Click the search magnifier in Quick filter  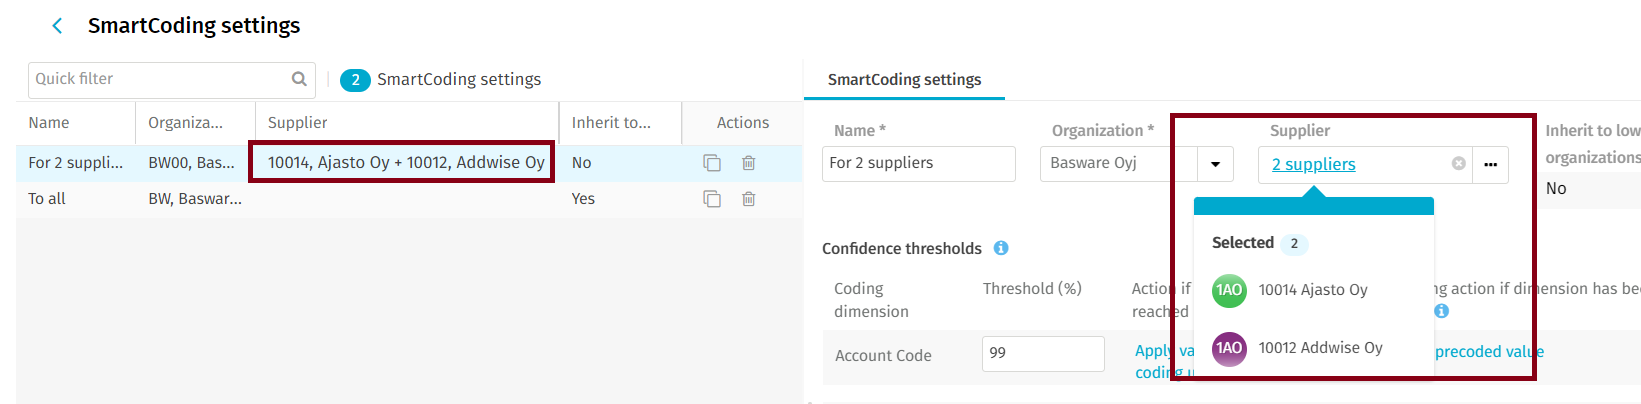tap(299, 79)
